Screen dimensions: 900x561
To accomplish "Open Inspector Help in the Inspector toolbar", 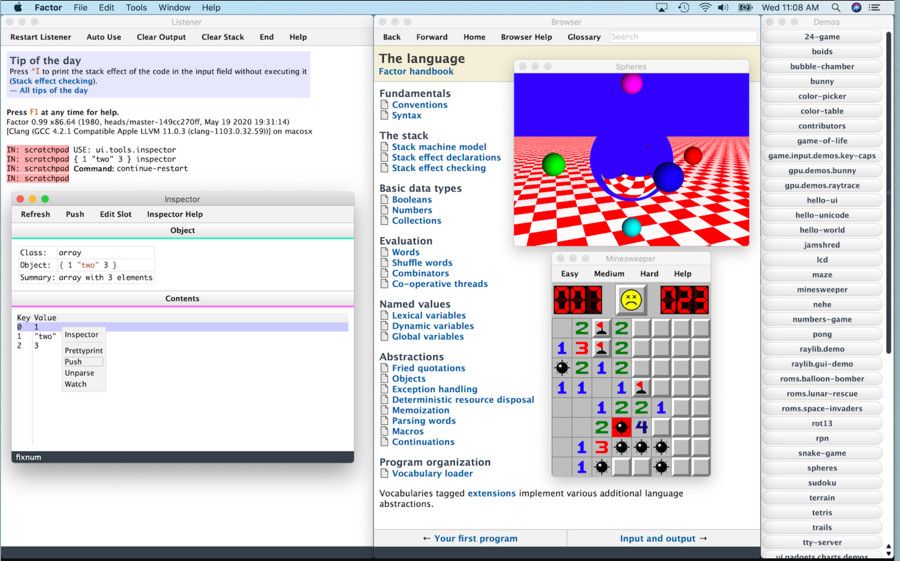I will point(175,214).
